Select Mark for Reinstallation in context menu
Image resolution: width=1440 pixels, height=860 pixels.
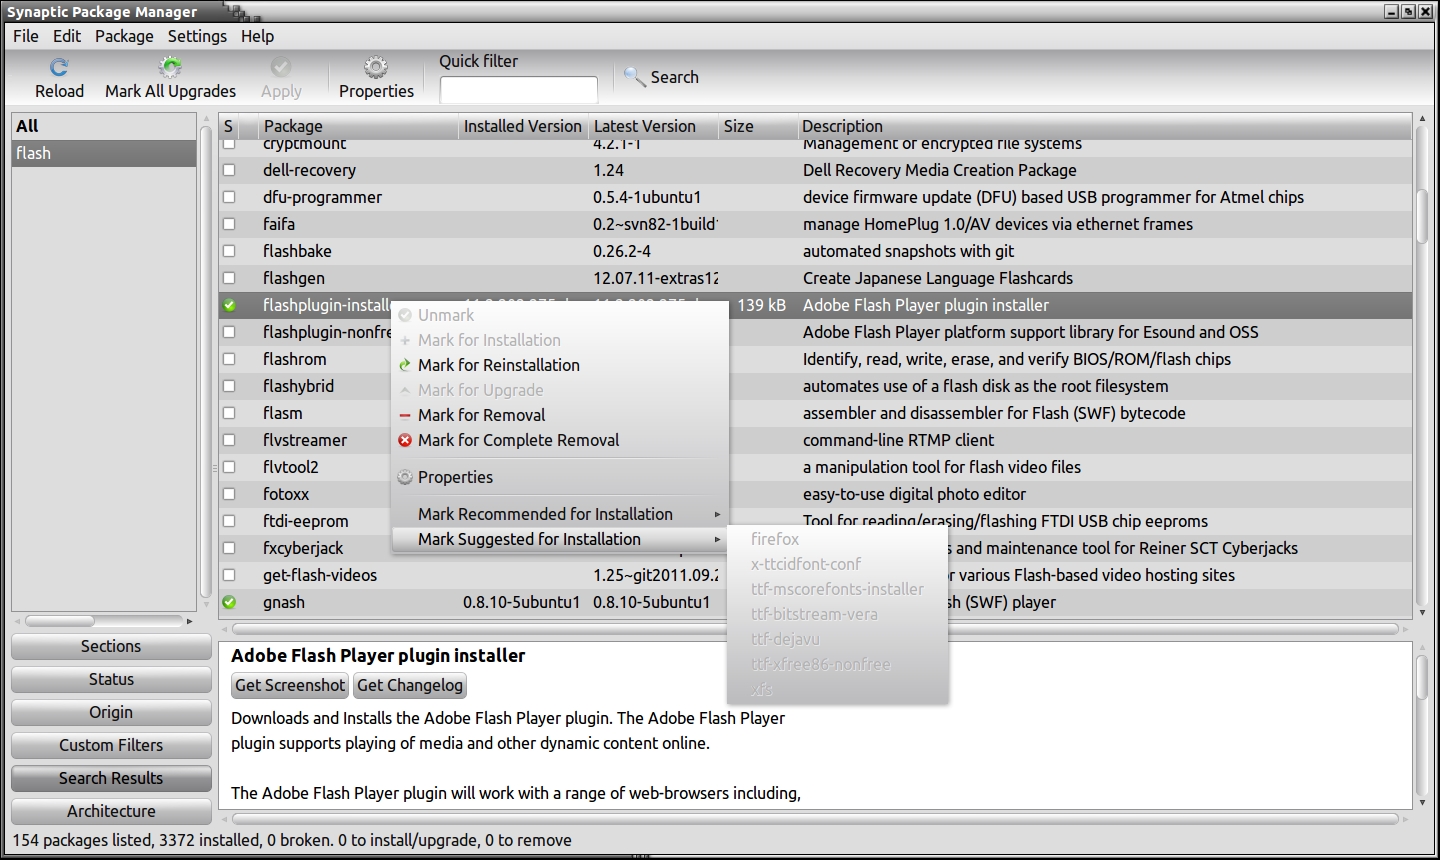click(498, 365)
